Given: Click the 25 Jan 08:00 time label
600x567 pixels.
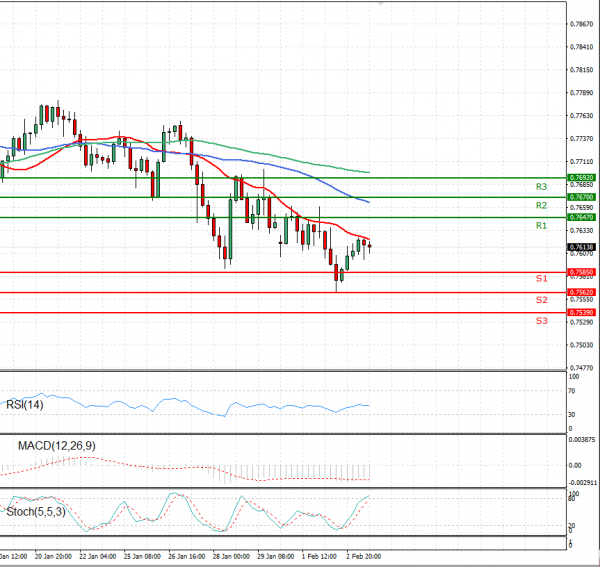Looking at the screenshot, I should point(142,556).
